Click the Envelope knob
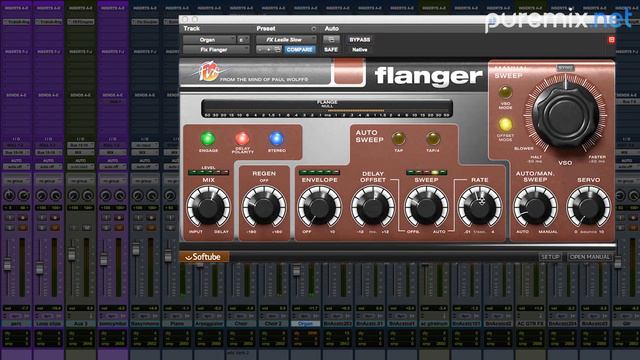 [x=319, y=207]
